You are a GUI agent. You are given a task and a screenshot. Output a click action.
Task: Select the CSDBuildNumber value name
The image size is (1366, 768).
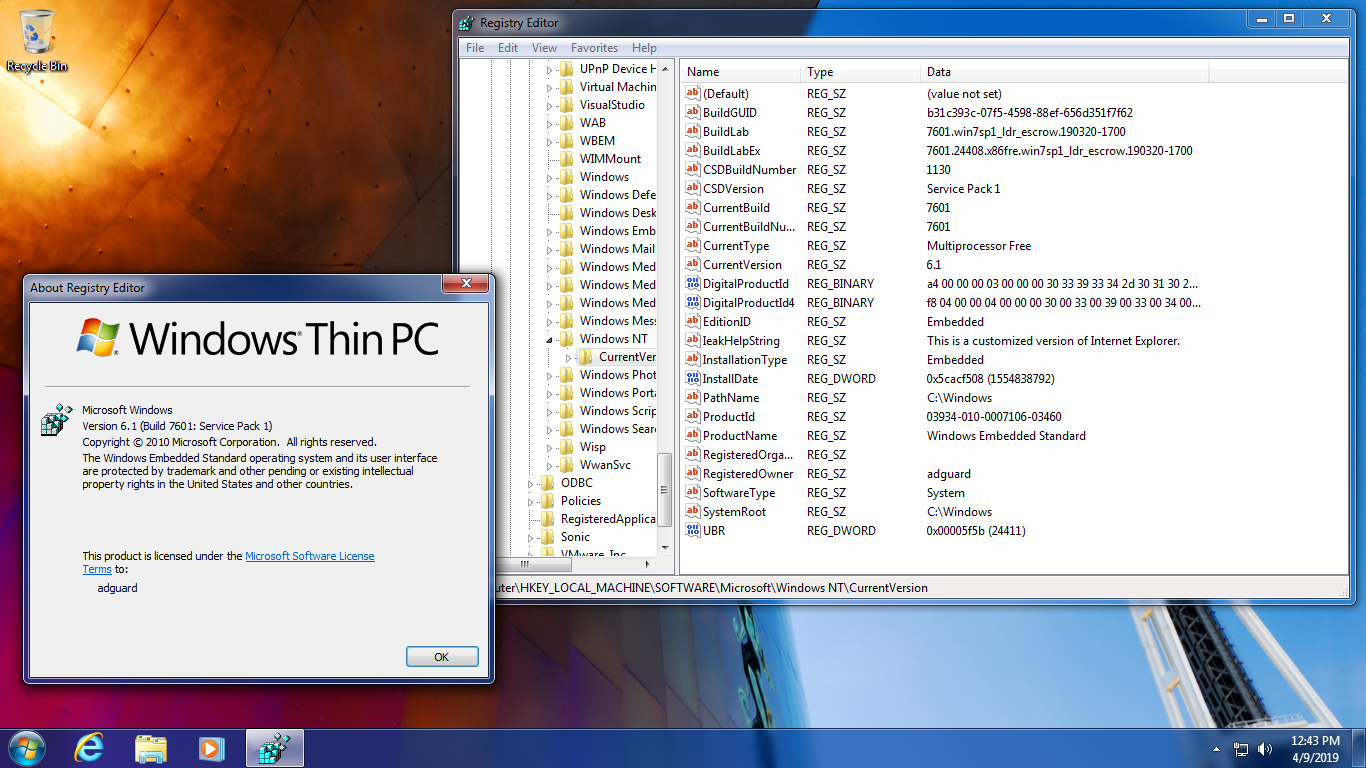click(x=749, y=169)
